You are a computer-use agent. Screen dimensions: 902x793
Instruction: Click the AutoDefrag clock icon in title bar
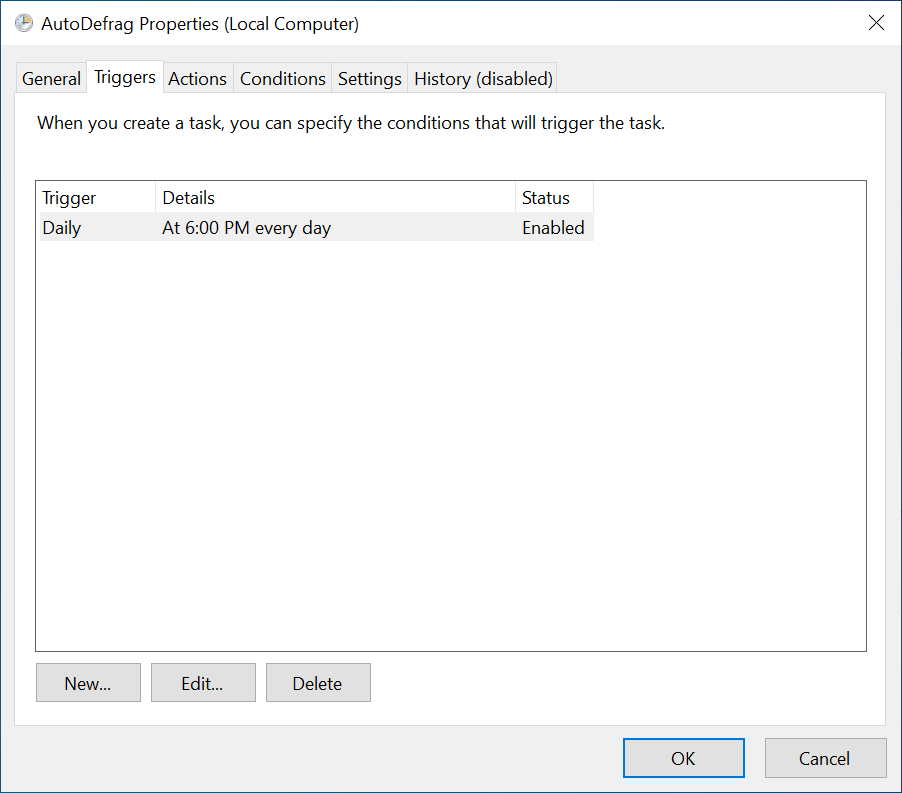24,23
